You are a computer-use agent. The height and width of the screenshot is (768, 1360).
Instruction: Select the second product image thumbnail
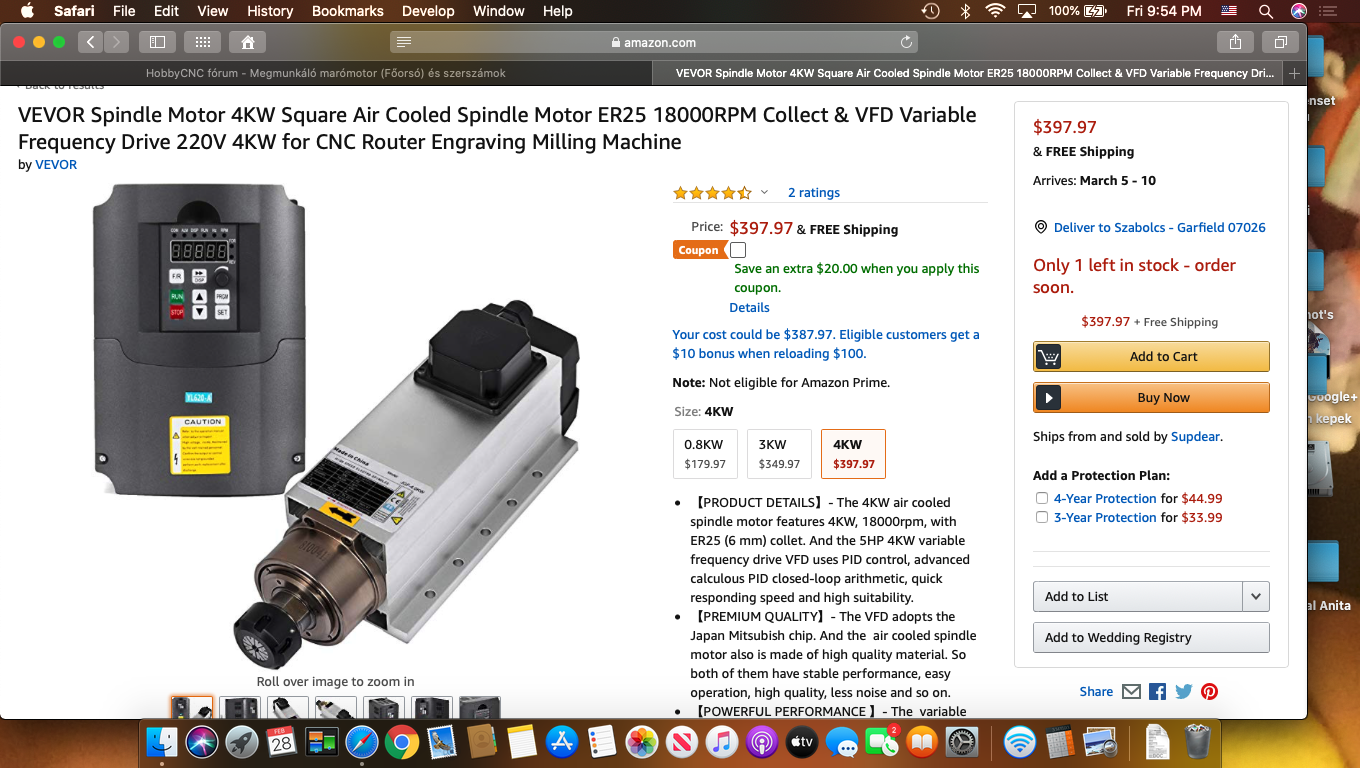[240, 707]
